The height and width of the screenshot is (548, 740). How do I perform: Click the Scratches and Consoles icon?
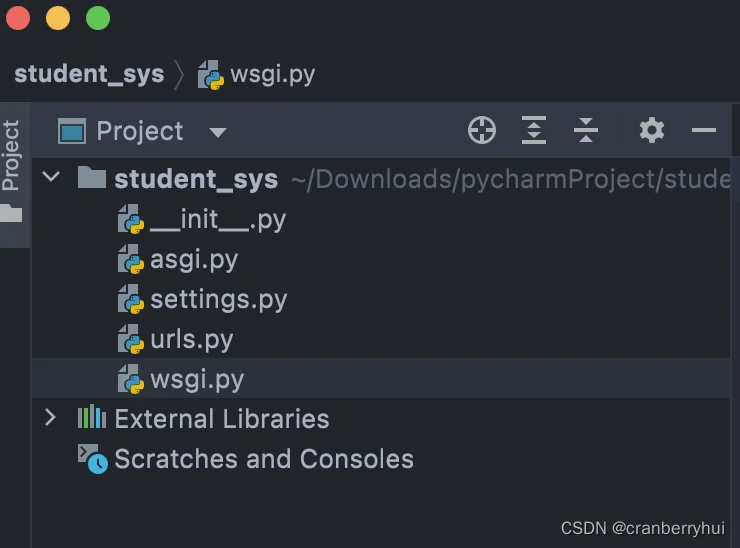92,459
